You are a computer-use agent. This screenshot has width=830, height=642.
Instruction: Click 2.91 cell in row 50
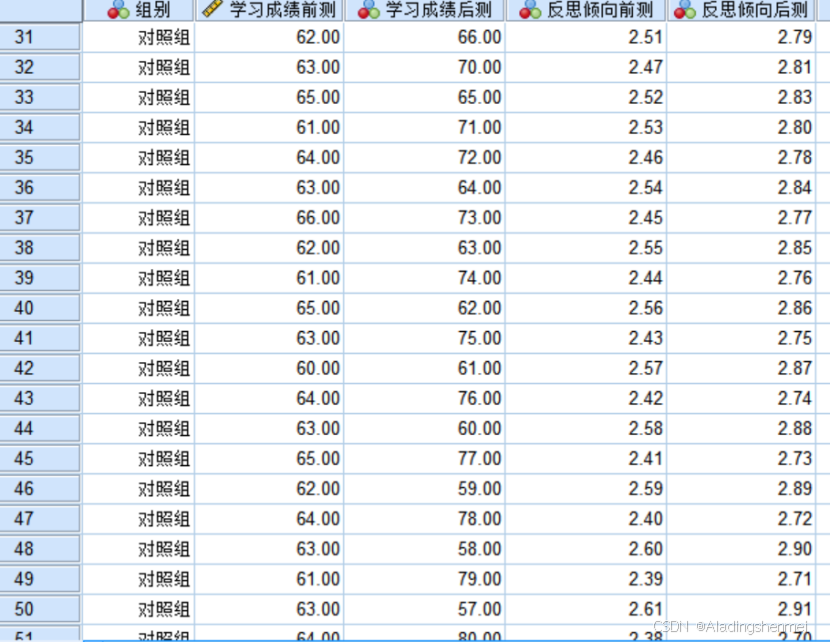pos(742,609)
